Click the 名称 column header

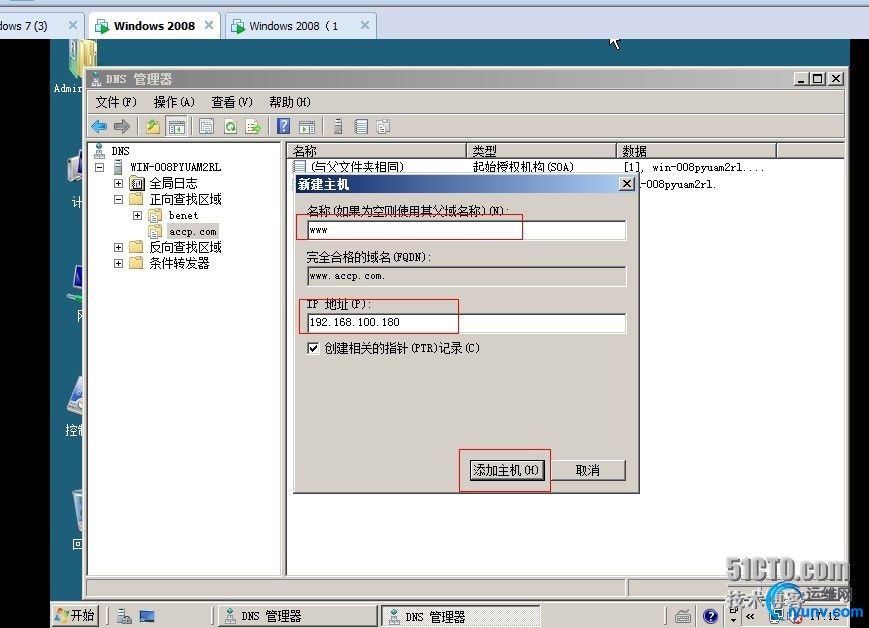(377, 151)
